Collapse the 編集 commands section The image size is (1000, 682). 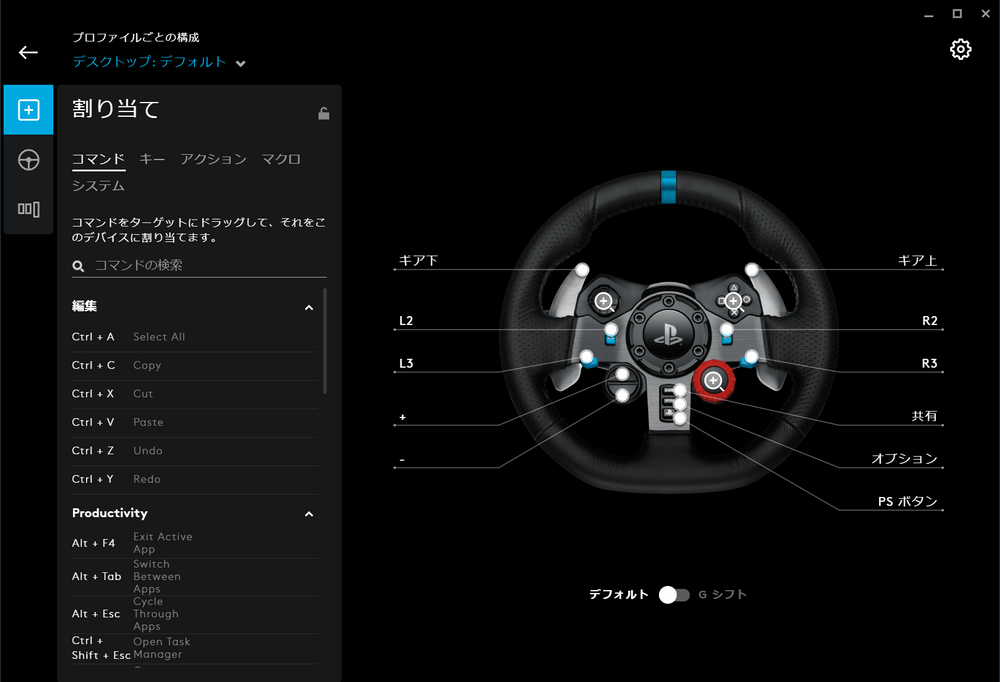[x=309, y=307]
